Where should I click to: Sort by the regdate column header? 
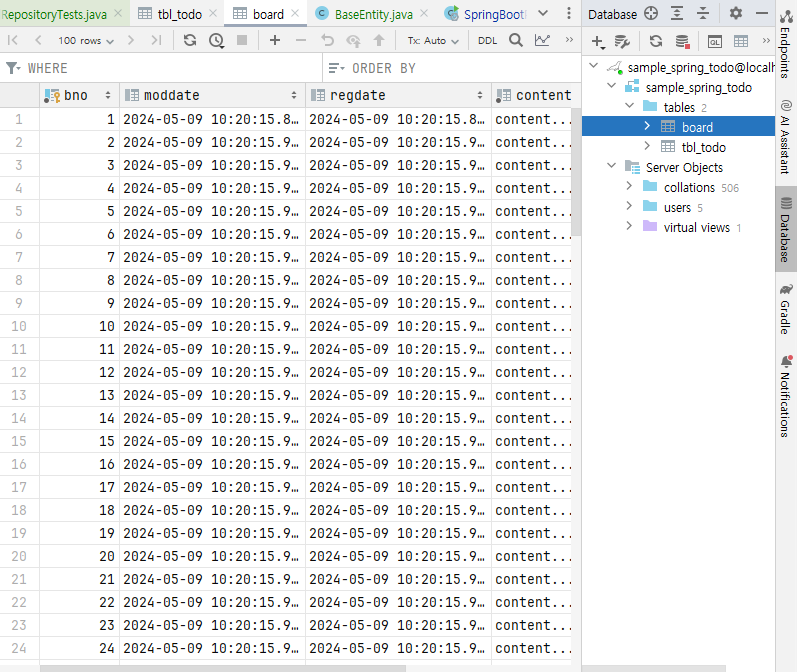click(398, 95)
